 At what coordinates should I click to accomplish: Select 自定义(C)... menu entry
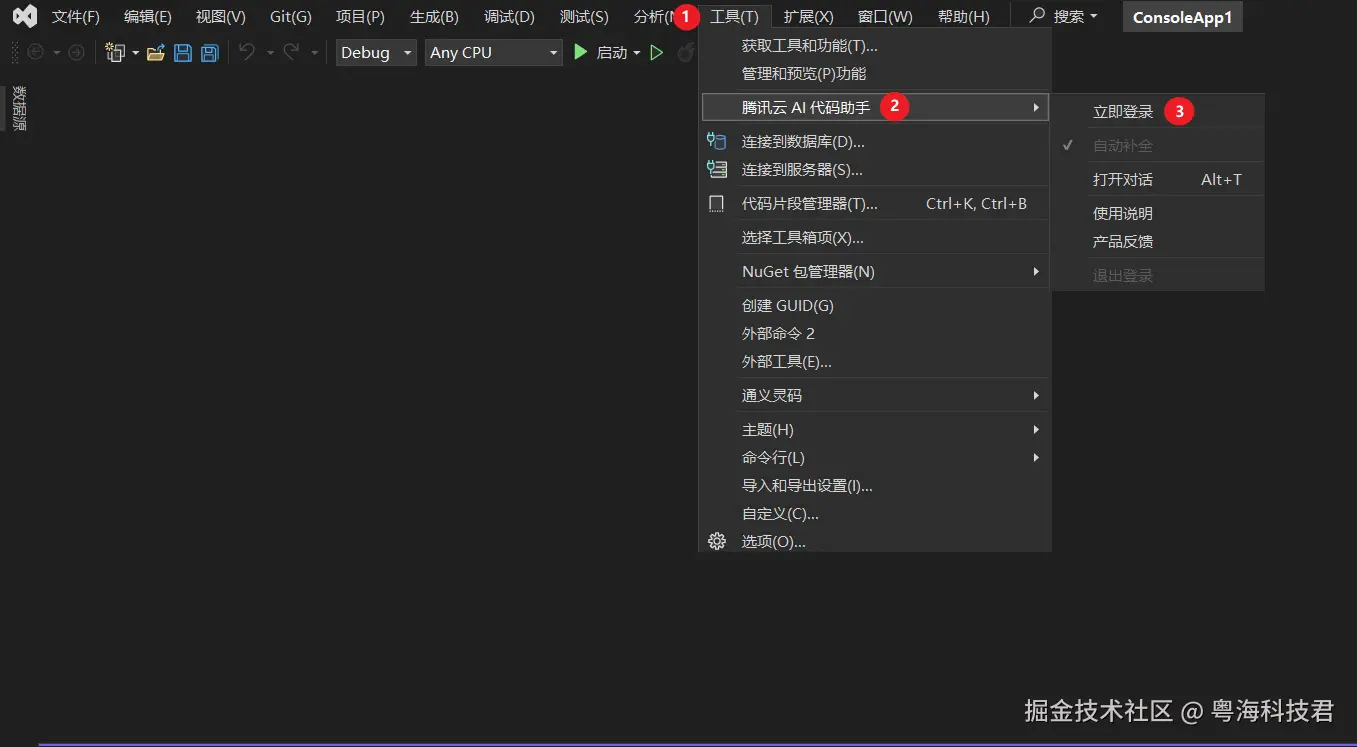click(x=875, y=514)
